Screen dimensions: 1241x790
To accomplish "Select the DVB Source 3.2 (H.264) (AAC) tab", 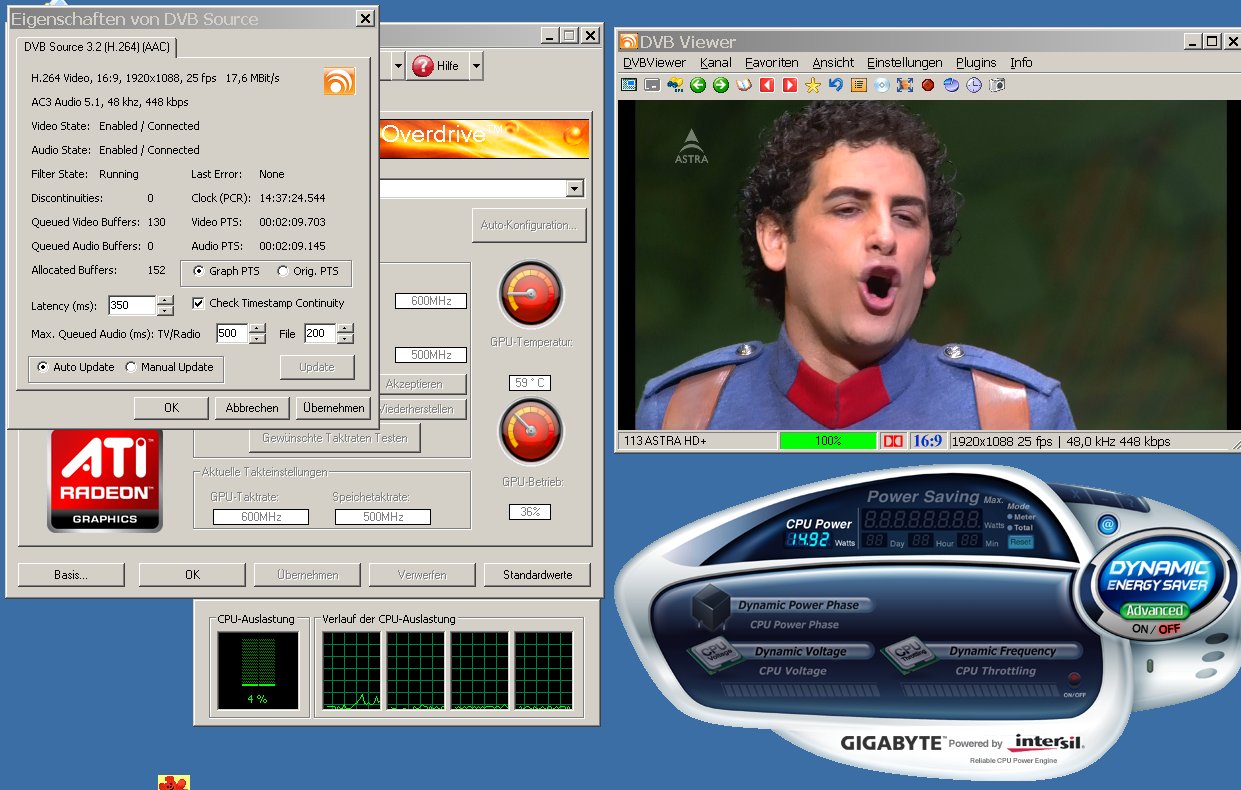I will [x=97, y=46].
